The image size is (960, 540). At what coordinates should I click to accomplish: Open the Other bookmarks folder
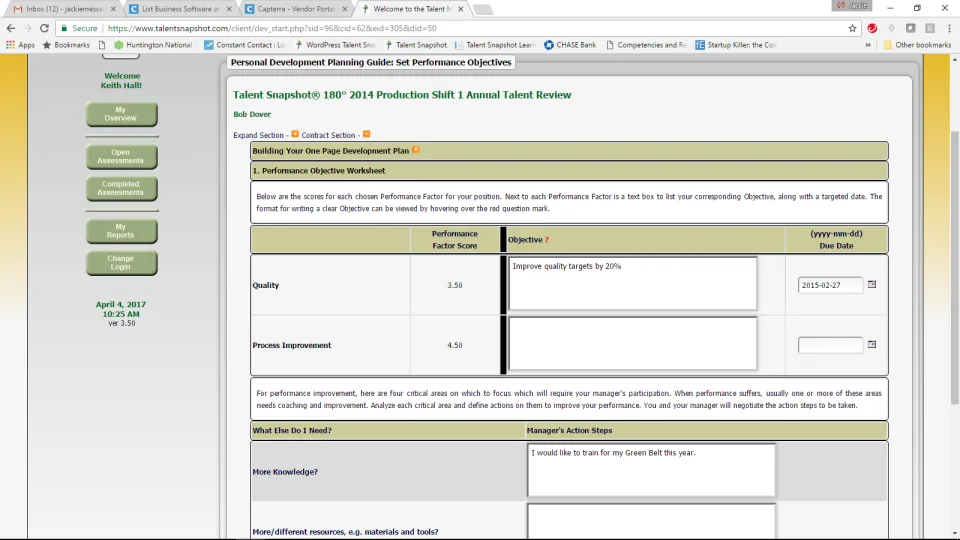pyautogui.click(x=917, y=45)
